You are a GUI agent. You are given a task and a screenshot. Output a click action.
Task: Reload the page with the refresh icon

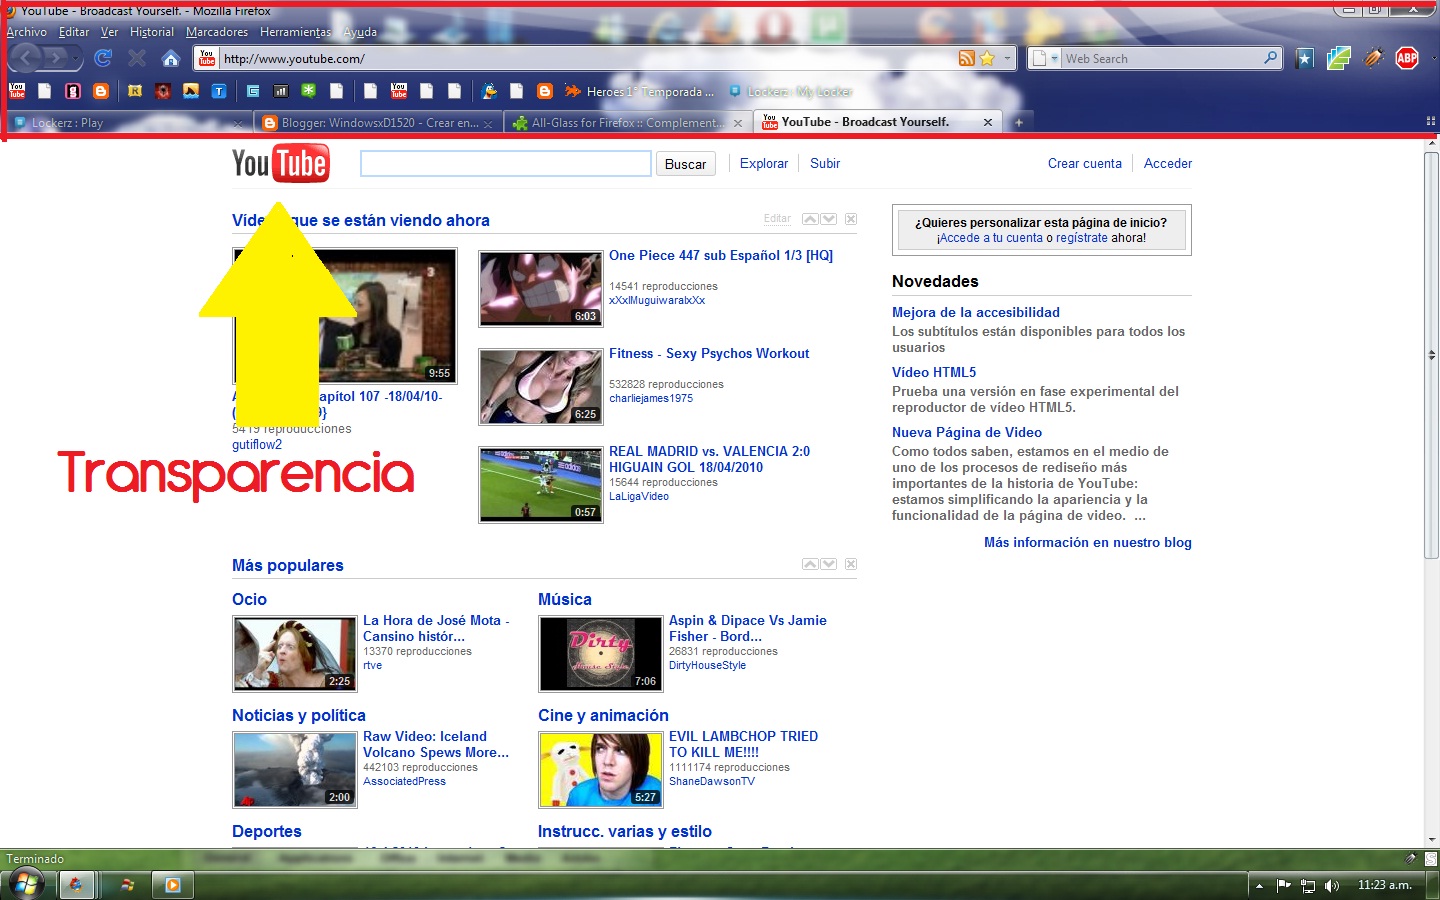coord(103,58)
